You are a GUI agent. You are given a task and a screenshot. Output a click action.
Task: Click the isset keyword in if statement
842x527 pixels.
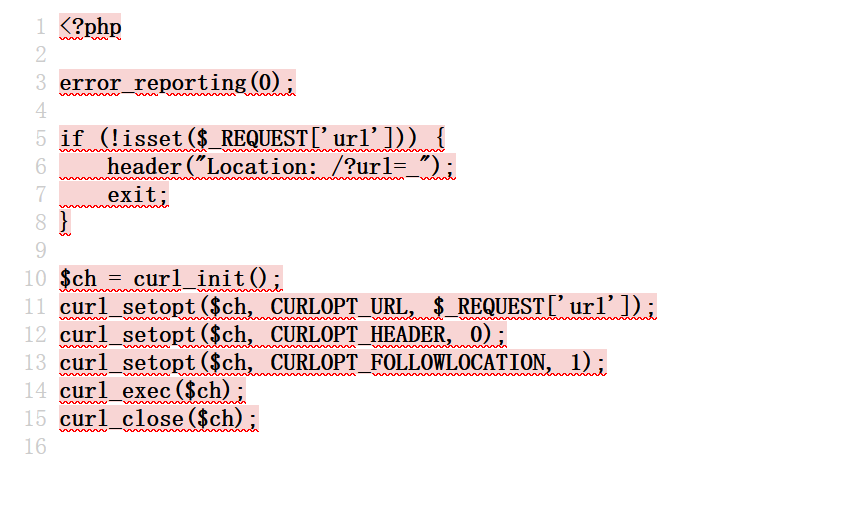(x=153, y=139)
